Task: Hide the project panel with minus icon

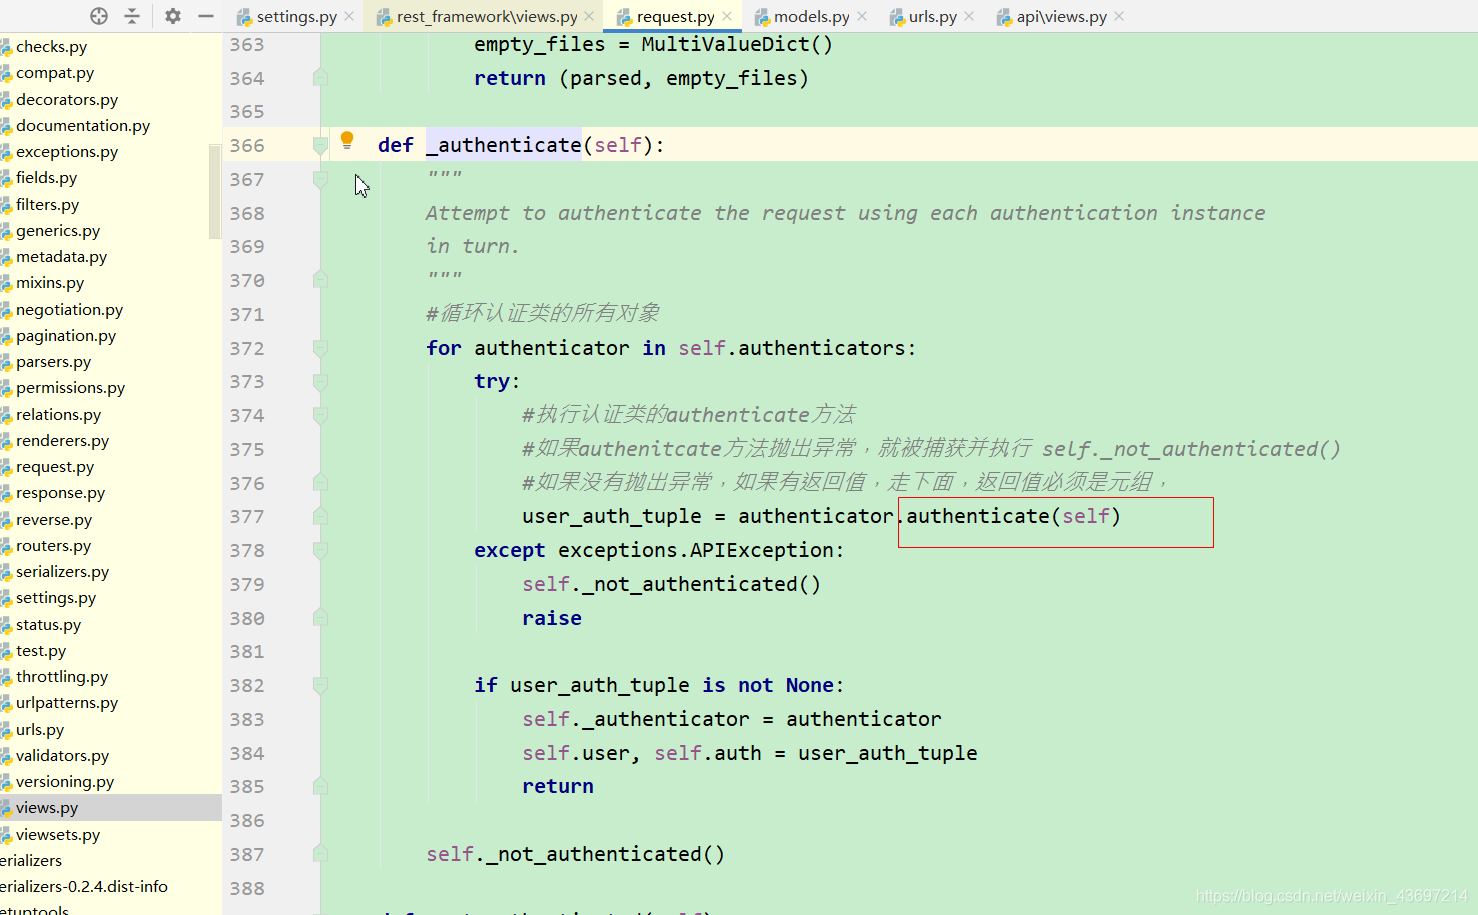Action: pos(206,16)
